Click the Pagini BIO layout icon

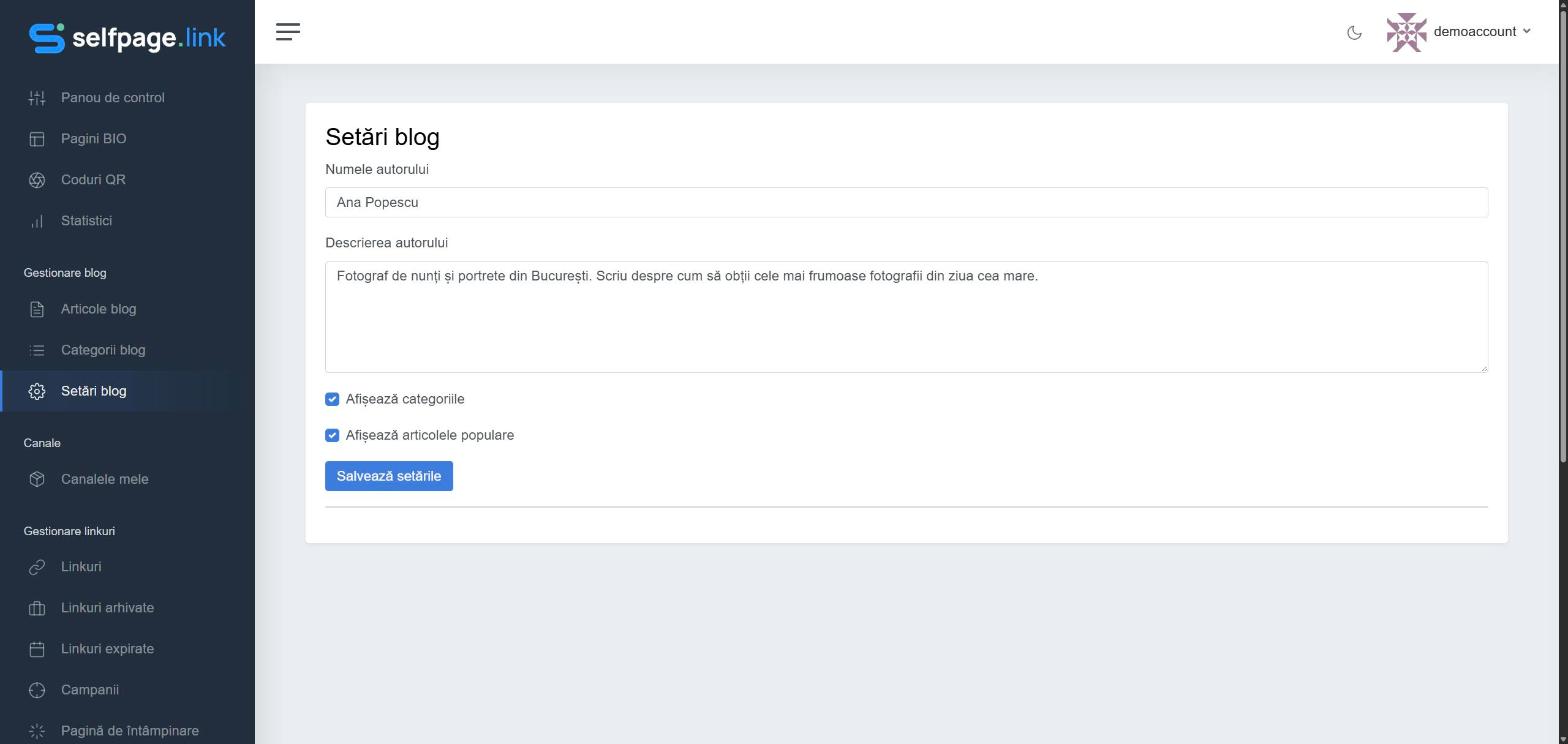tap(37, 139)
